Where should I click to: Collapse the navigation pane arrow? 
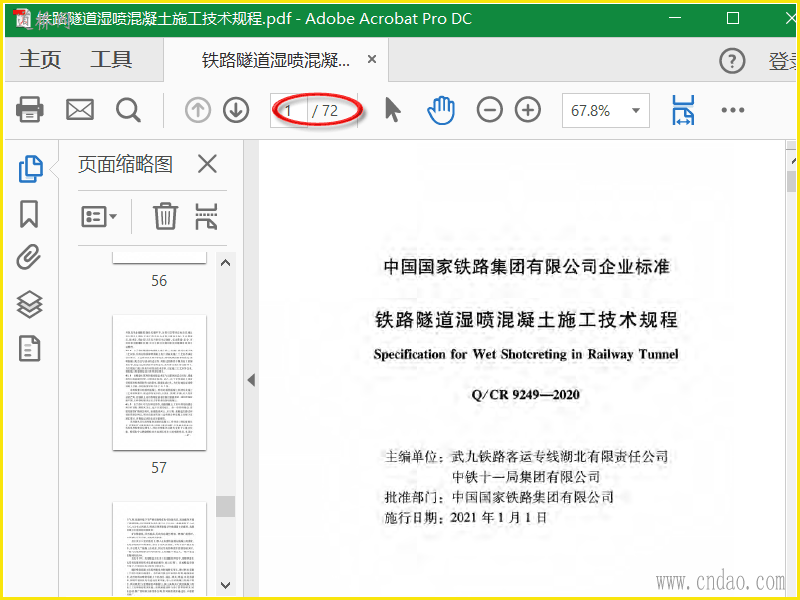coord(251,380)
